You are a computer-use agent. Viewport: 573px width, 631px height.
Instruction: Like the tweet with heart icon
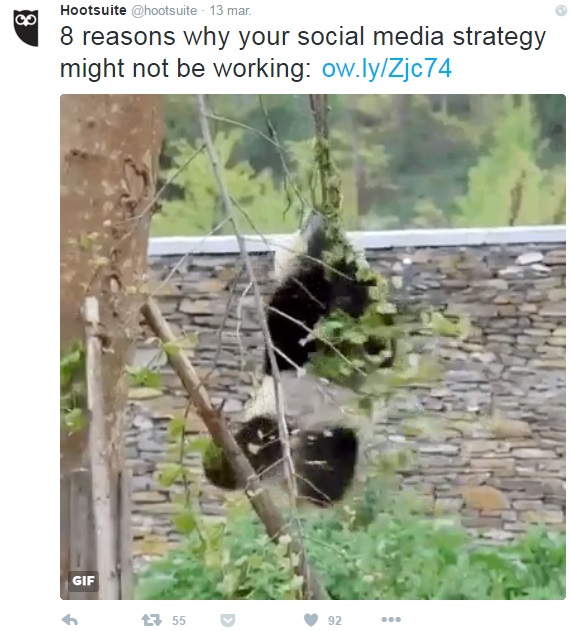pyautogui.click(x=311, y=620)
